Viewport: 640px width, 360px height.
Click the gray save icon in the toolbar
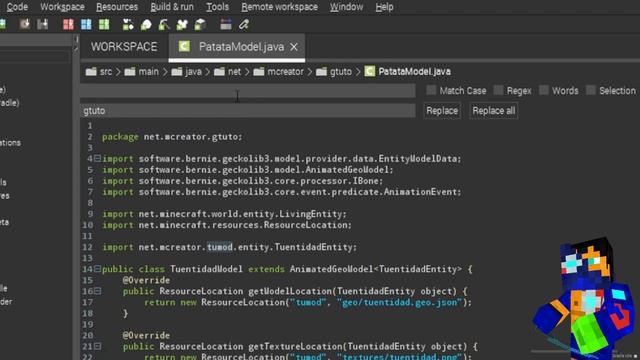[x=42, y=24]
